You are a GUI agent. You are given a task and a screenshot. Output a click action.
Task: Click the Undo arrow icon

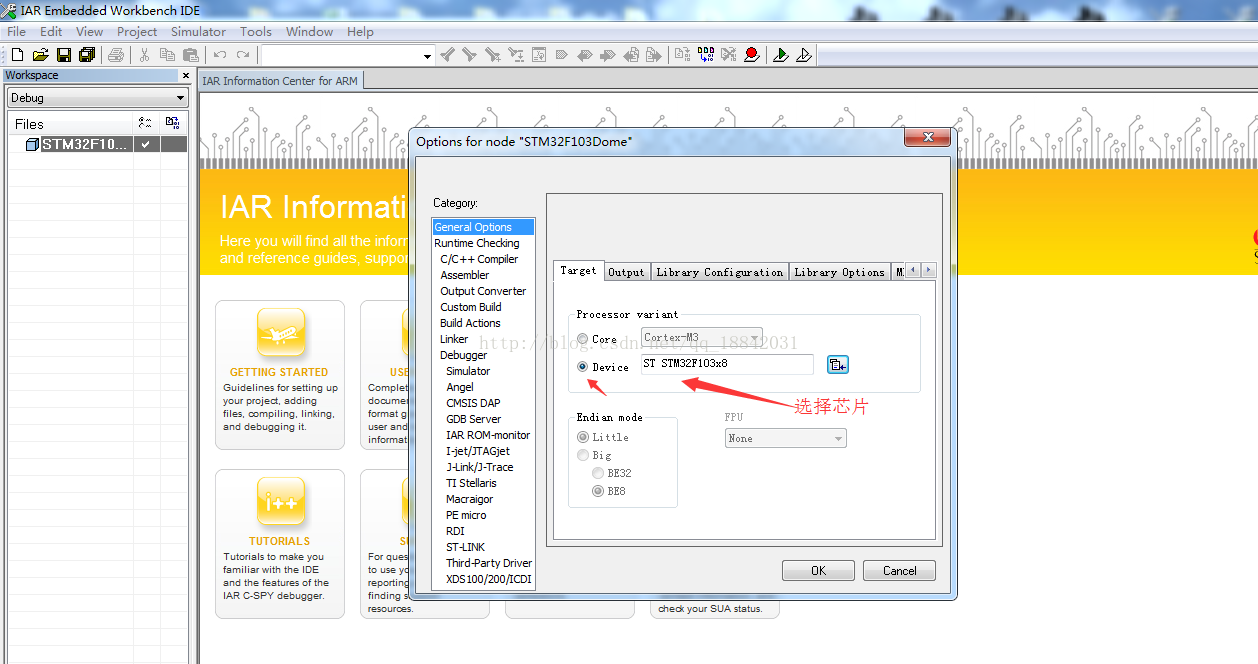coord(220,55)
